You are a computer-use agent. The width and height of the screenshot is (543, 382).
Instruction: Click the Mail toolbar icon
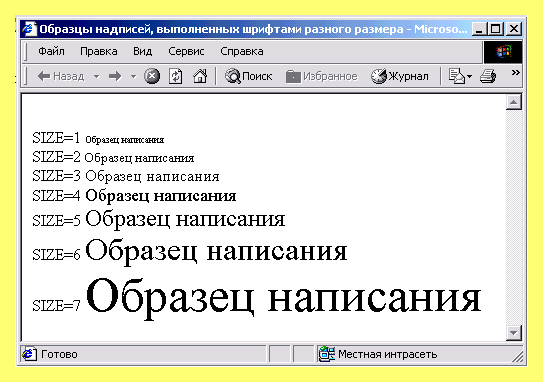click(x=457, y=76)
